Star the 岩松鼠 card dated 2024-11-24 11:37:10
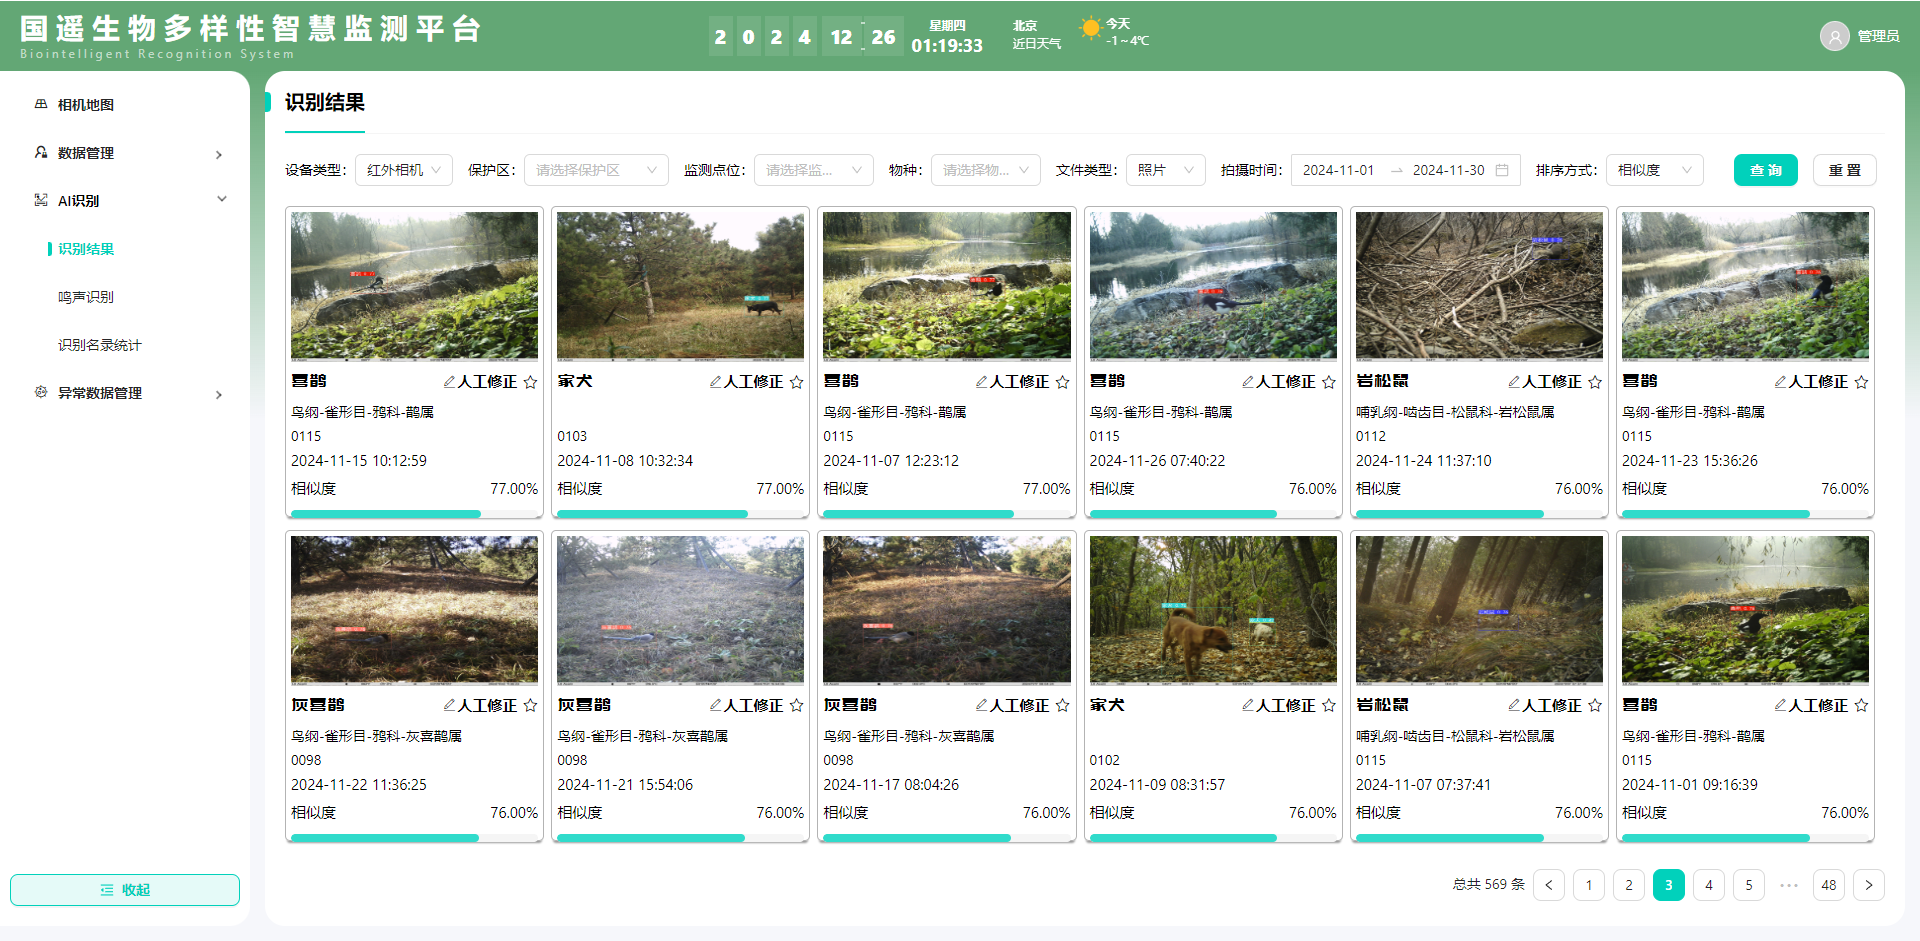 pos(1594,382)
